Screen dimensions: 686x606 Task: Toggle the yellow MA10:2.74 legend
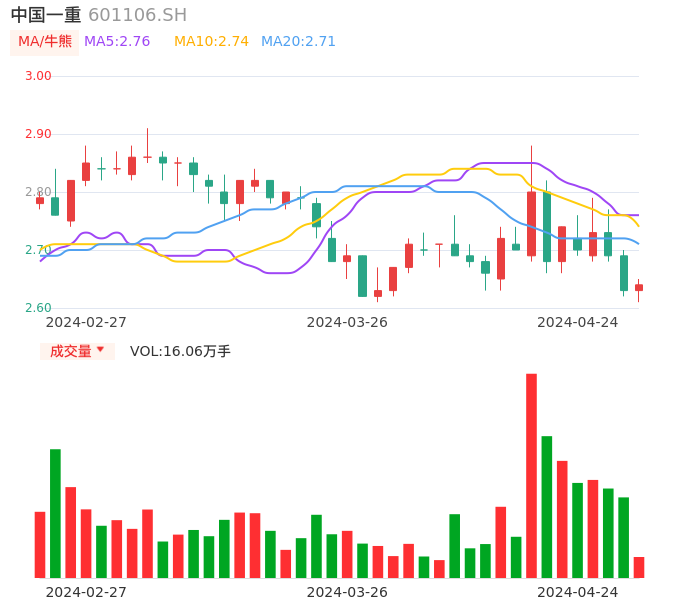pyautogui.click(x=211, y=42)
